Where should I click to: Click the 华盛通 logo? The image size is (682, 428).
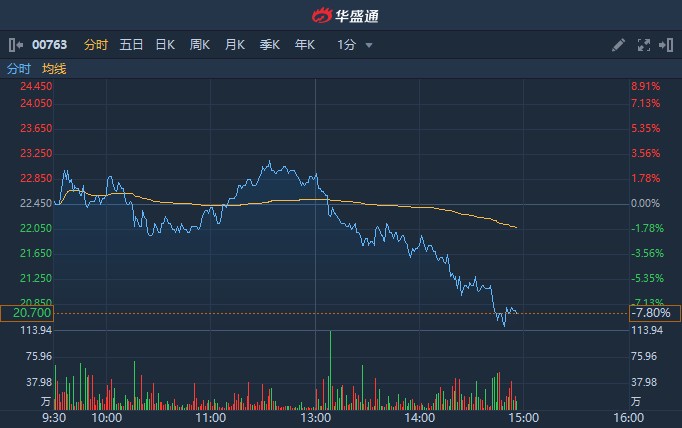point(345,16)
